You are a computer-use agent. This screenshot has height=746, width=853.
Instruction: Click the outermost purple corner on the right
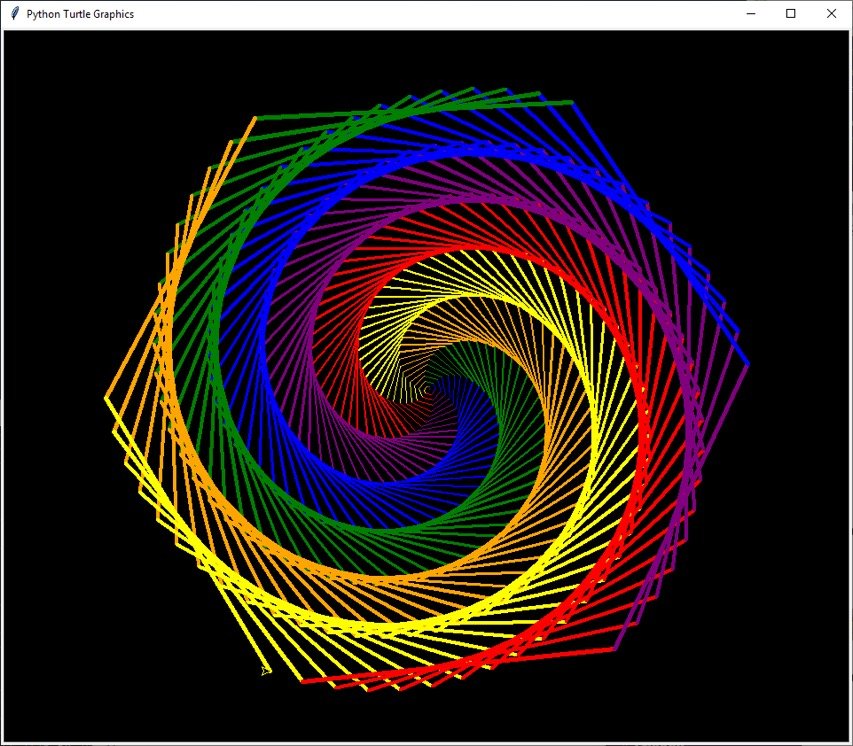pyautogui.click(x=747, y=366)
